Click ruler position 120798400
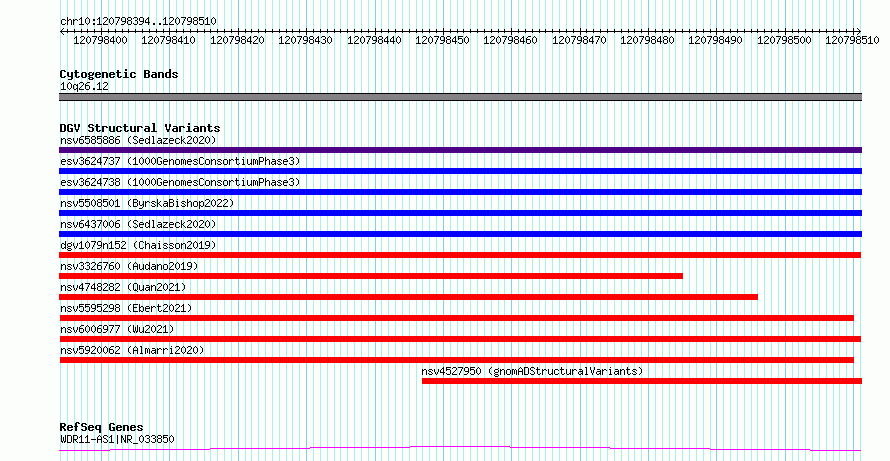 point(100,40)
